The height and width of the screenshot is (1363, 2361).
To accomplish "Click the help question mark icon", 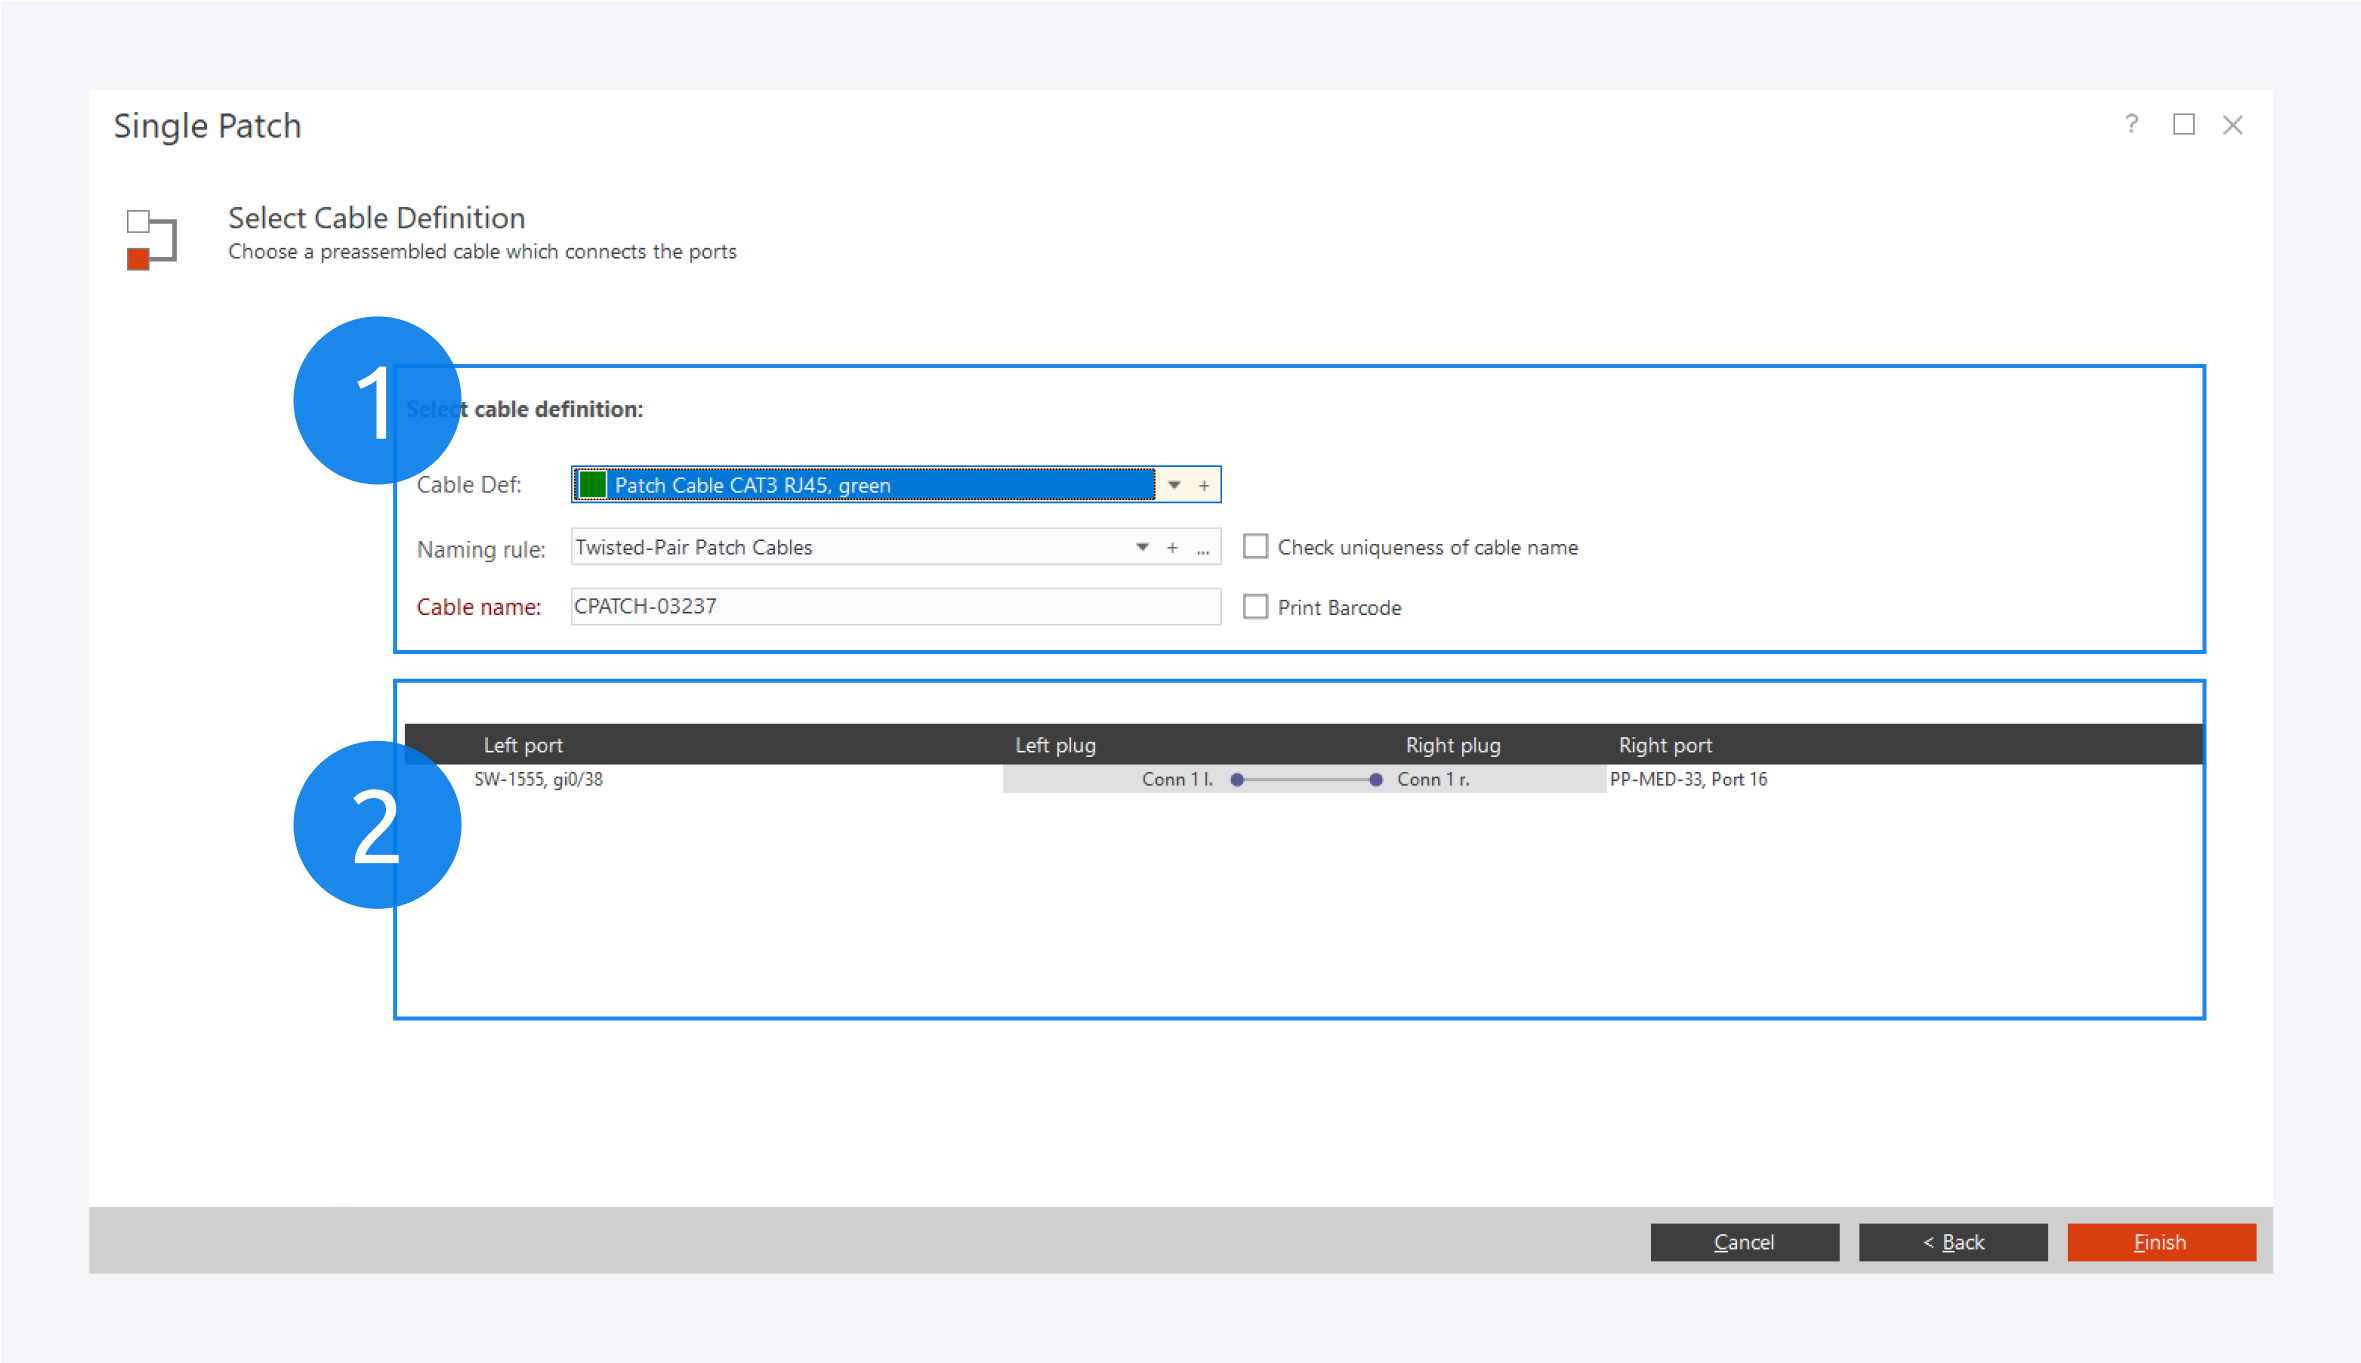I will tap(2131, 124).
